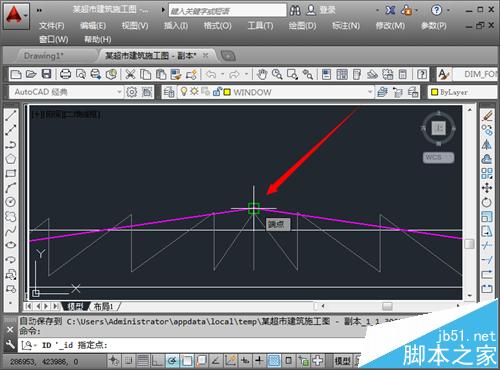
Task: Open the 绘图(D) Draw menu
Action: click(302, 26)
